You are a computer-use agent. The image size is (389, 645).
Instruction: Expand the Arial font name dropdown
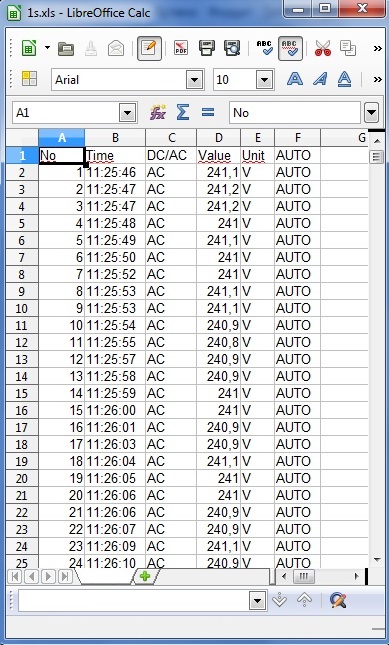(x=194, y=79)
